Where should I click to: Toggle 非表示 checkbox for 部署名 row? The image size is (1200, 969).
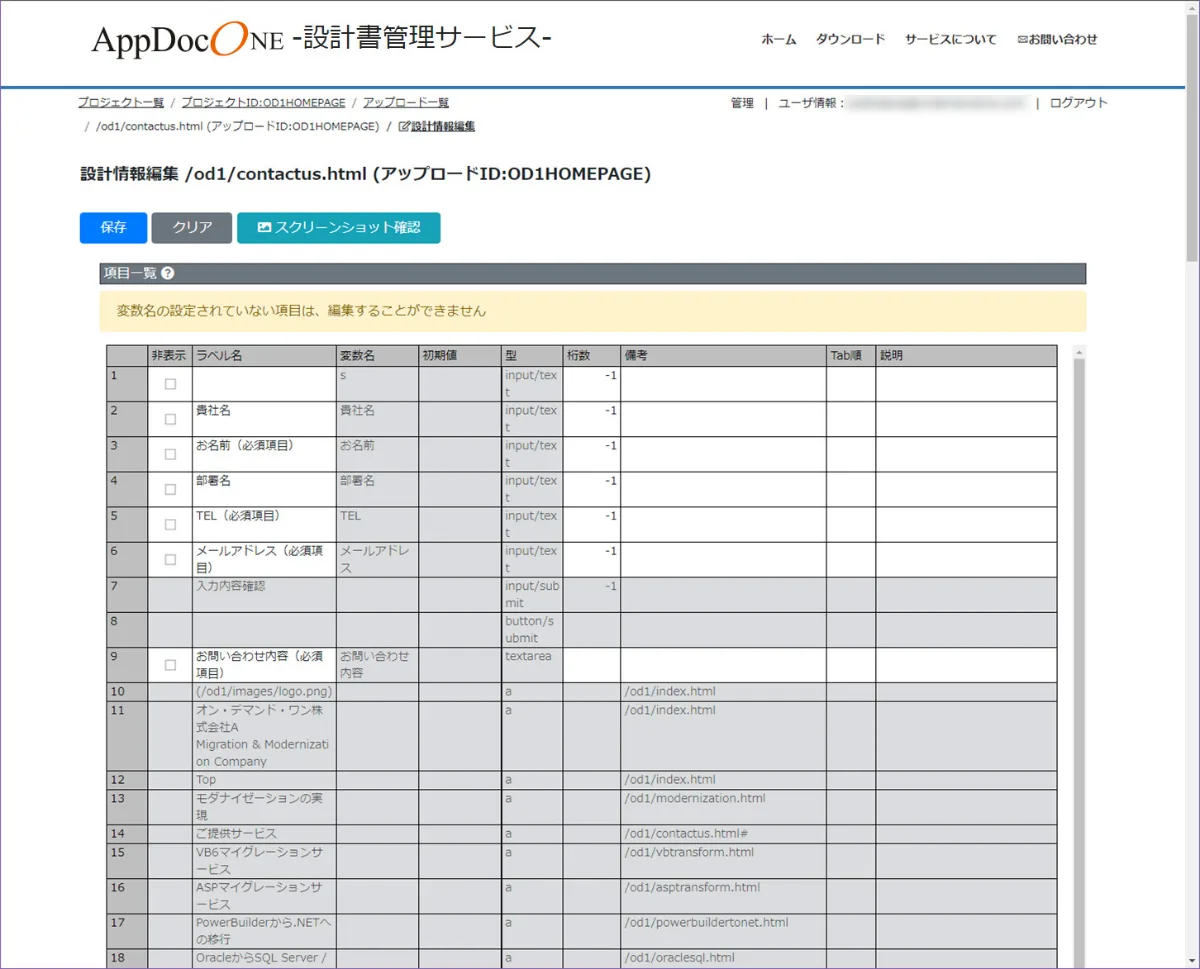pyautogui.click(x=170, y=489)
